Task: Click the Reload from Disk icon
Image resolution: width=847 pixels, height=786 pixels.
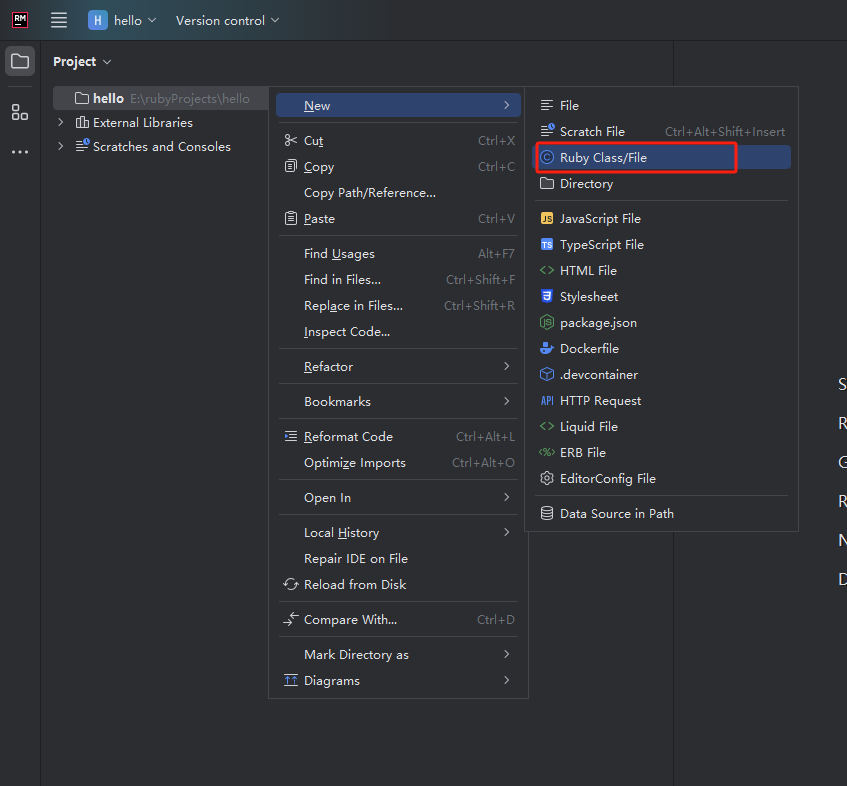Action: tap(291, 585)
